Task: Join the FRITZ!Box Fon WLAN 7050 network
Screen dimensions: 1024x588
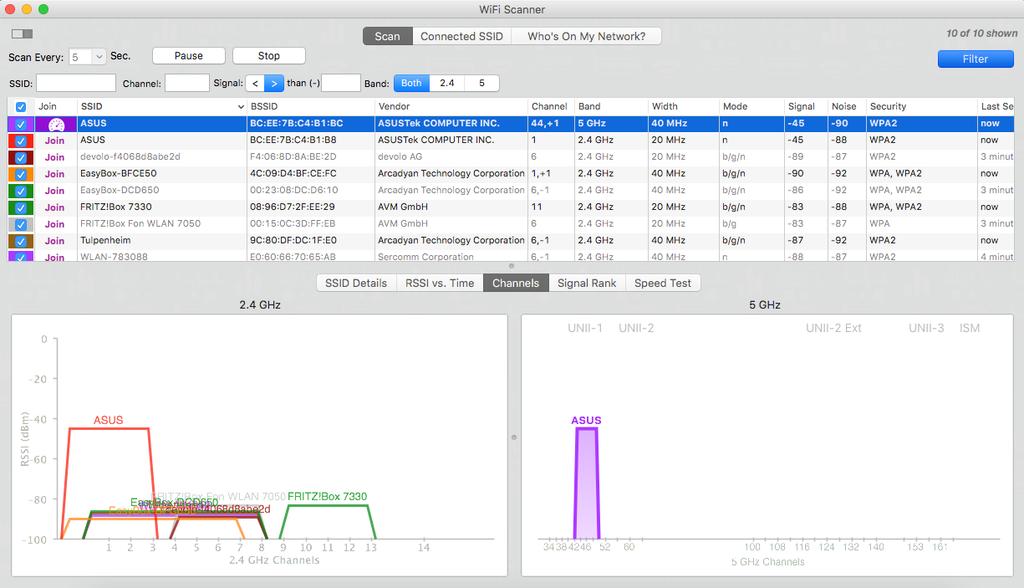Action: coord(55,224)
